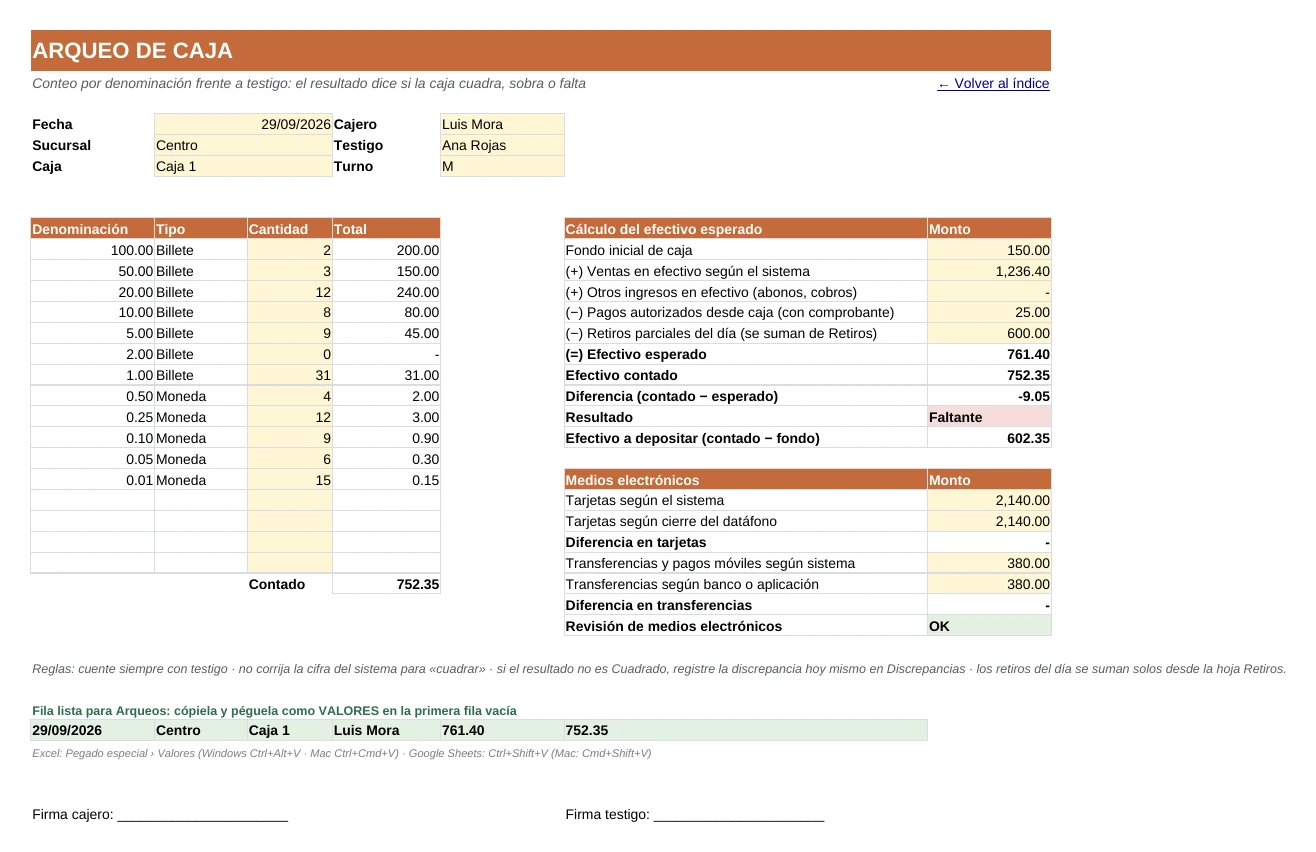Select the difference value -9.05
This screenshot has width=1316, height=852.
(989, 396)
